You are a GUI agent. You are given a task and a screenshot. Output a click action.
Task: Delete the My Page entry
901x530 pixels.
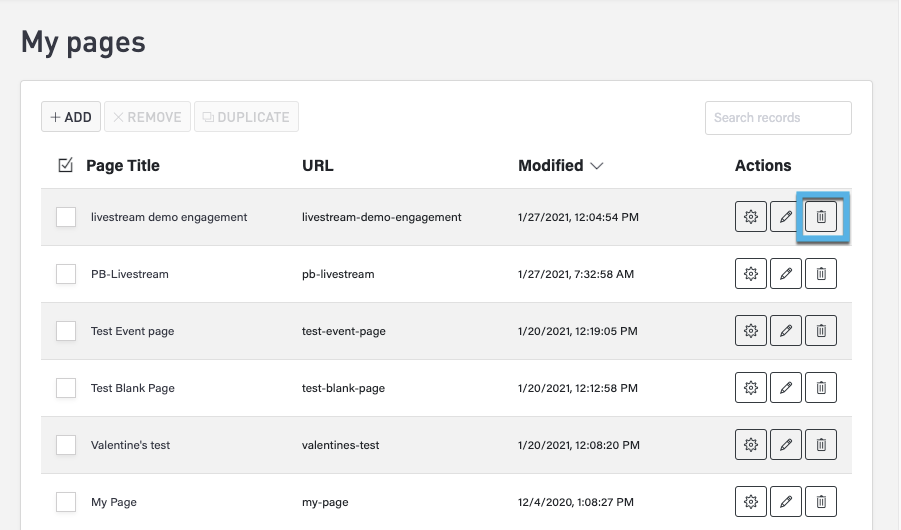pyautogui.click(x=821, y=502)
